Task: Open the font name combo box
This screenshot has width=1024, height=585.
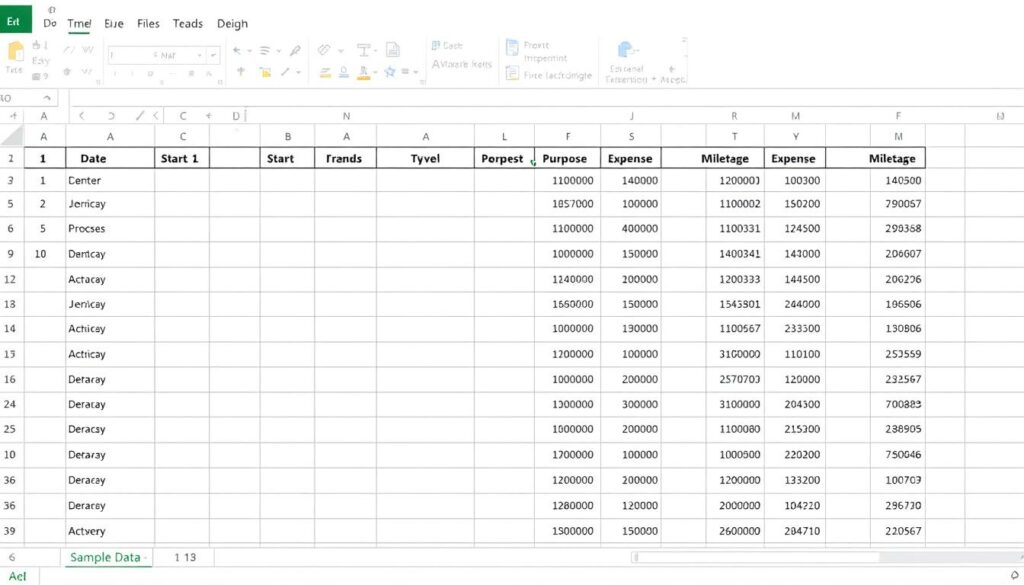Action: [163, 55]
